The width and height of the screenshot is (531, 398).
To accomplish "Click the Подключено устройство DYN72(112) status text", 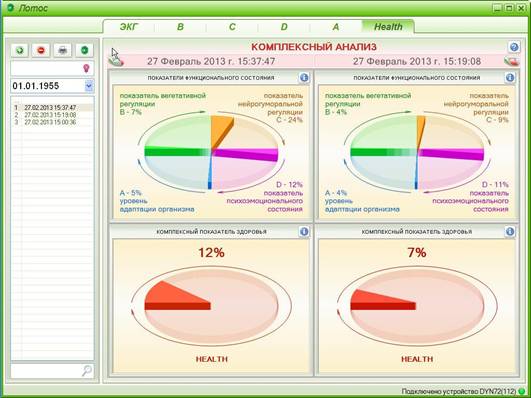I will [459, 392].
